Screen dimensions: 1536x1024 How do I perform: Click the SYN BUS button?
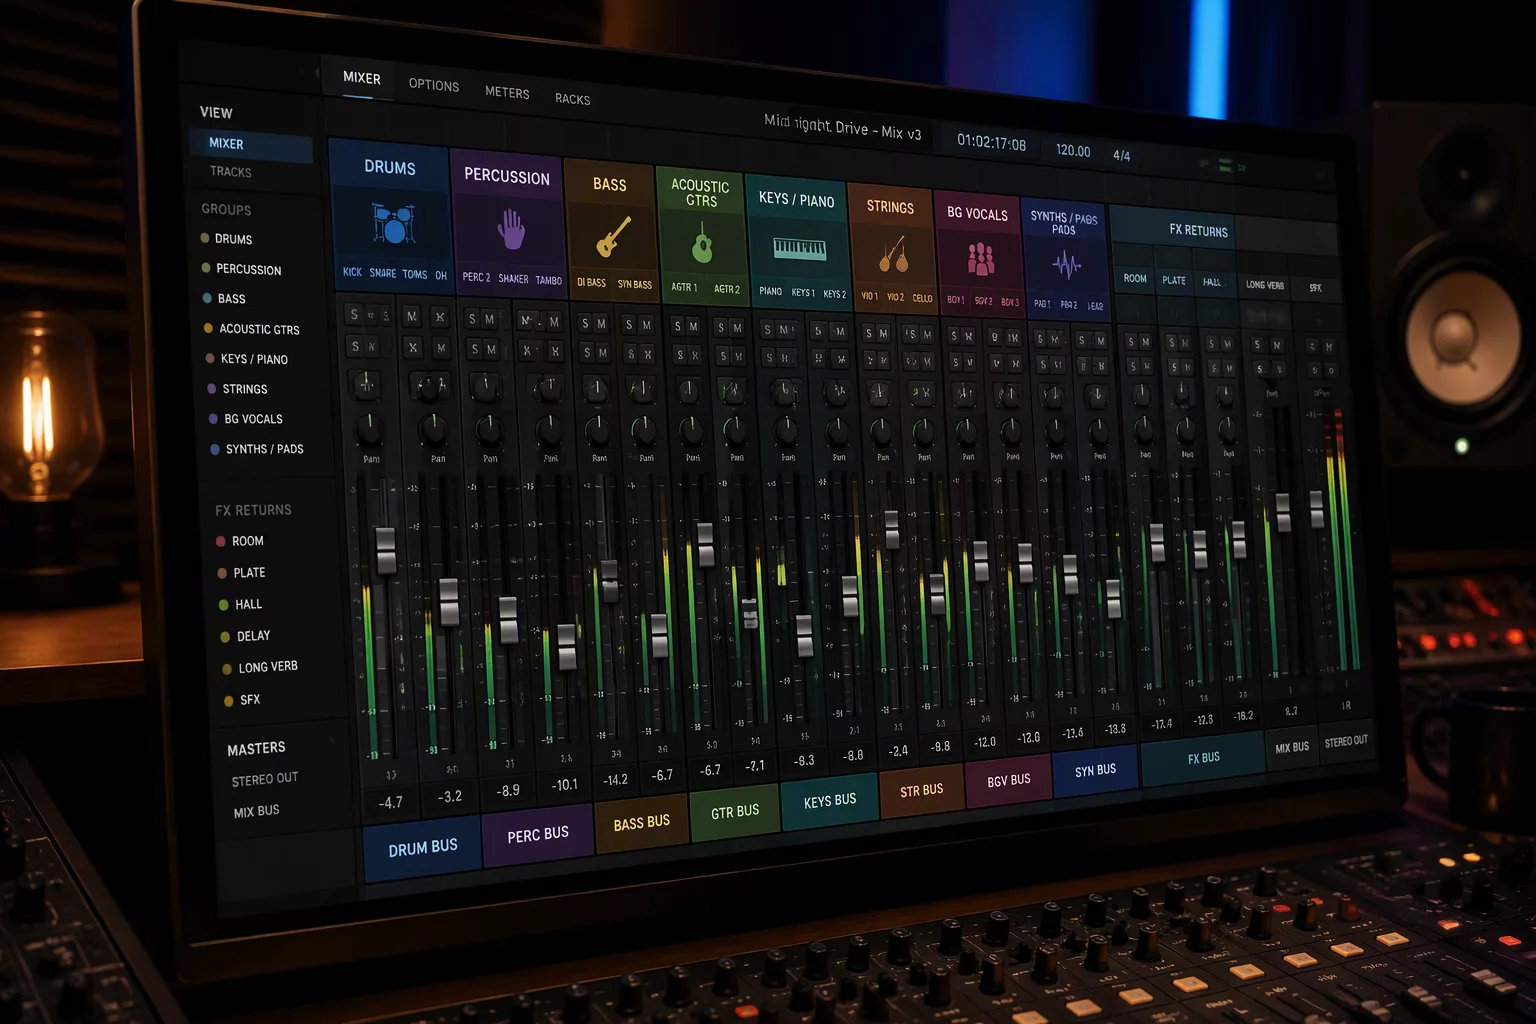(1095, 770)
